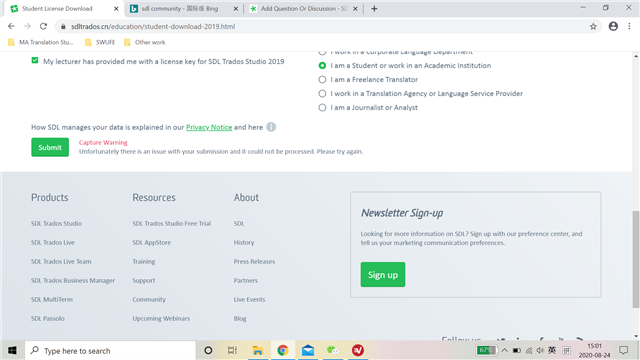Open the SDL Trados Business Manager link
640x360 pixels.
tap(73, 280)
